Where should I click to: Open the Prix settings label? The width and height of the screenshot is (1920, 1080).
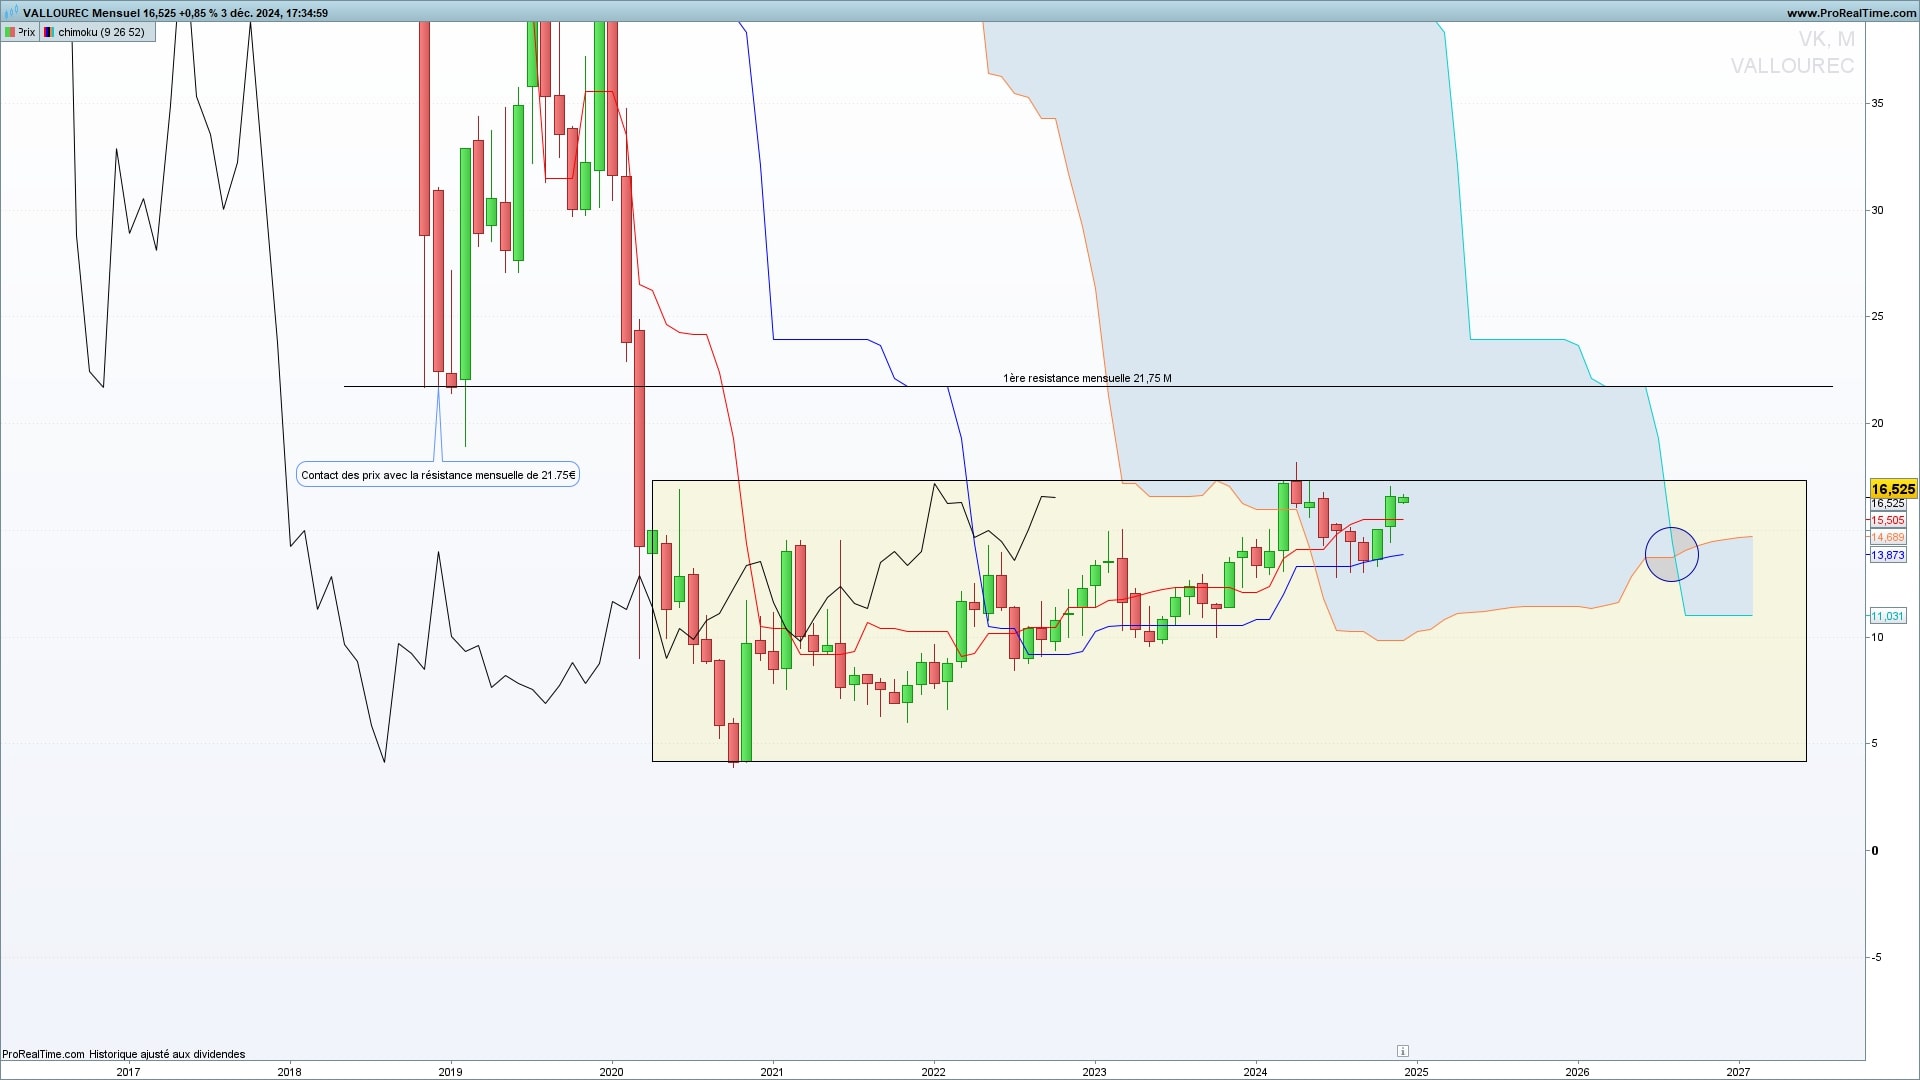[27, 32]
